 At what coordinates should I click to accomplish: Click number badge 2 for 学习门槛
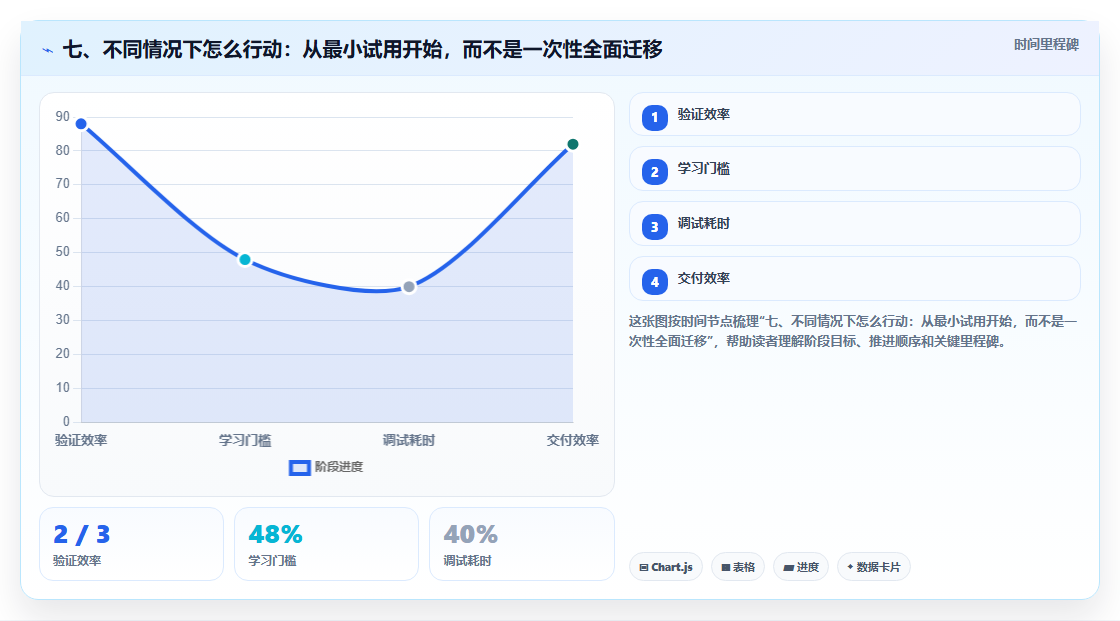pyautogui.click(x=654, y=172)
